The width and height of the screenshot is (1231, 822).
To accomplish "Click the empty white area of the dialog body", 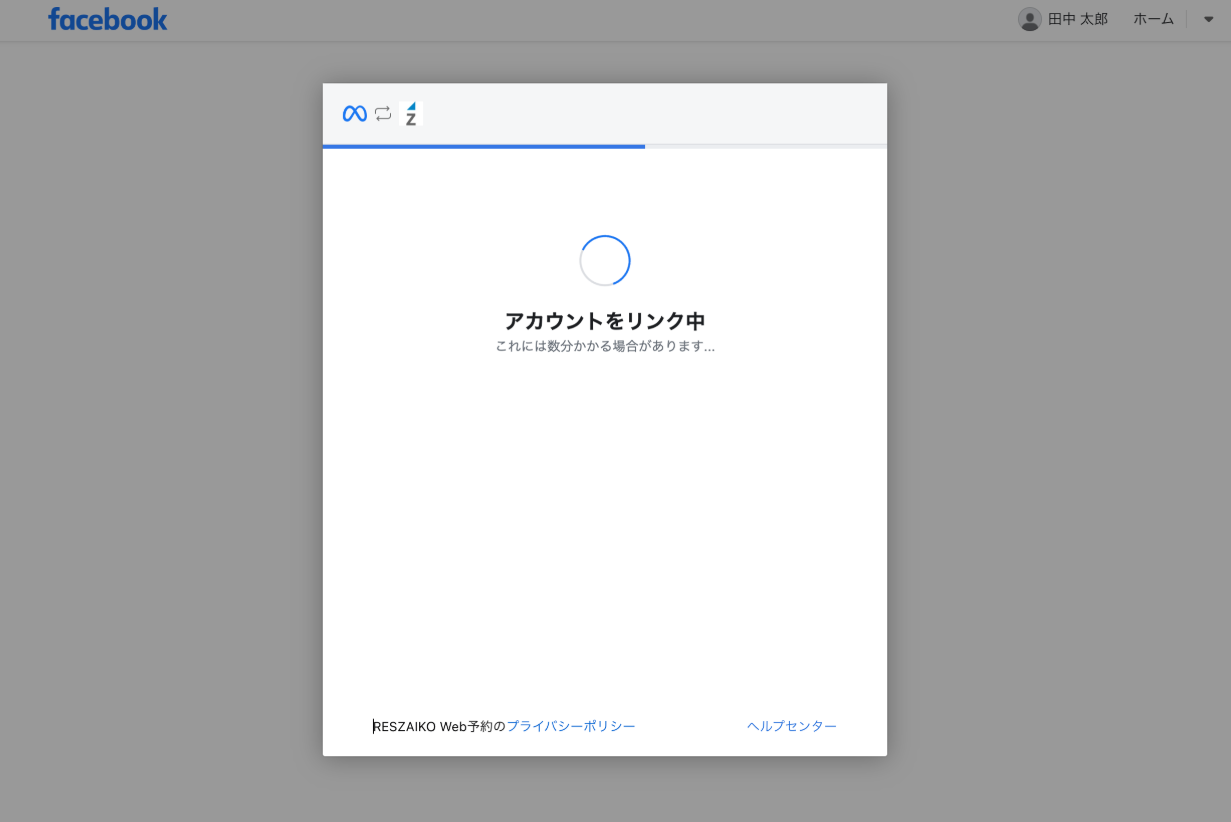I will click(604, 530).
